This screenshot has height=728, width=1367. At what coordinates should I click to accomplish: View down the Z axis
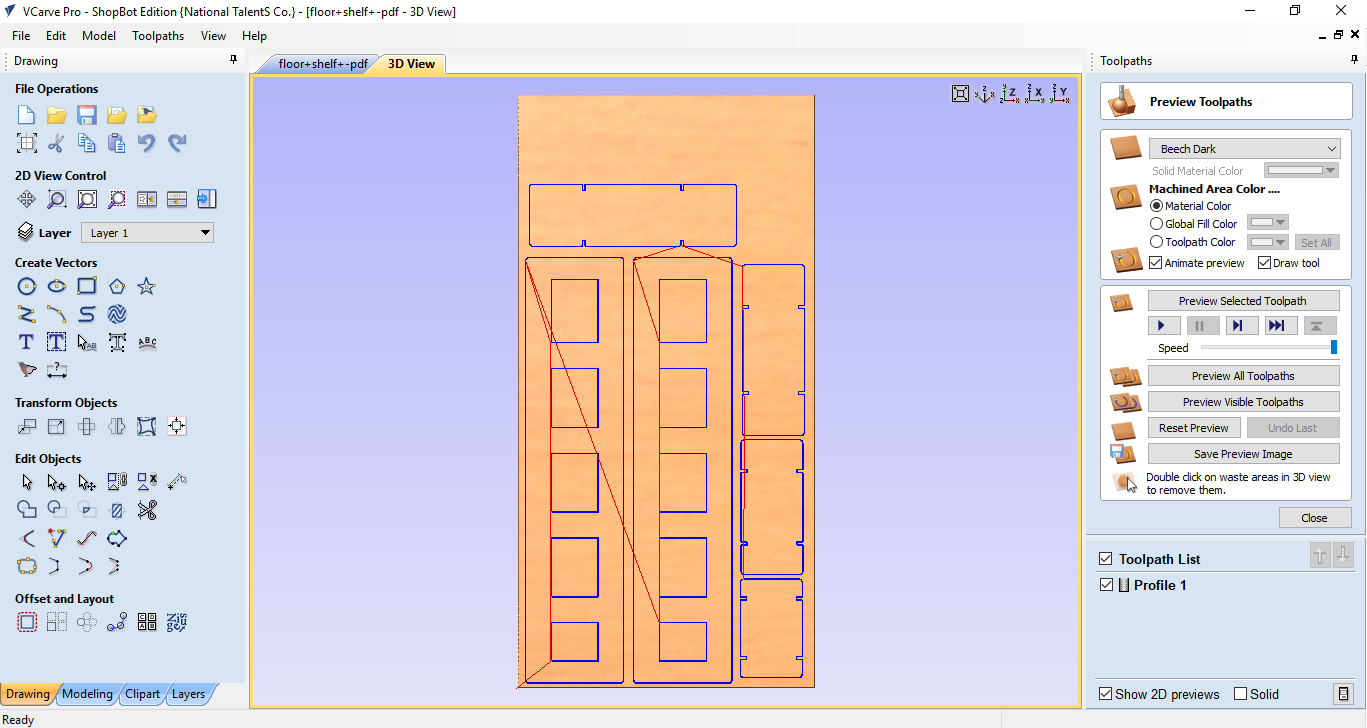(x=1010, y=93)
